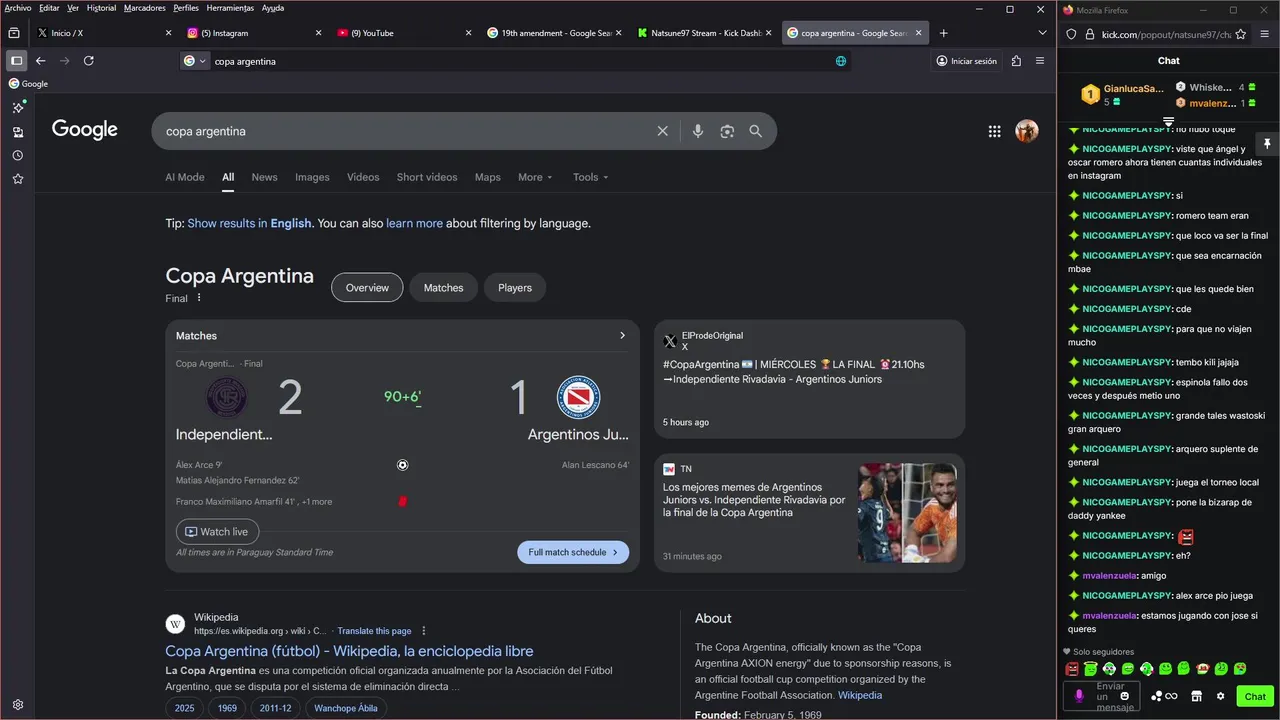Click the Matches chip button
Image resolution: width=1280 pixels, height=720 pixels.
coord(443,288)
